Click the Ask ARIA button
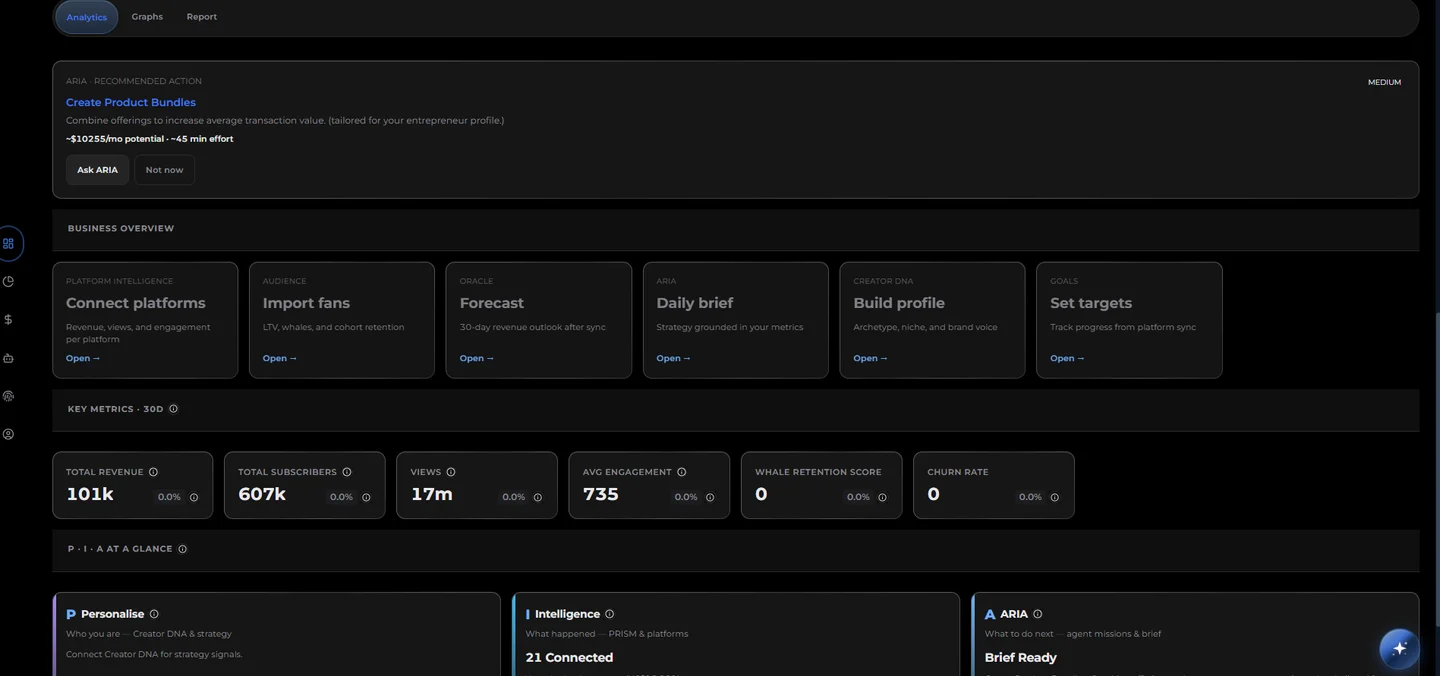Image resolution: width=1440 pixels, height=676 pixels. point(97,170)
